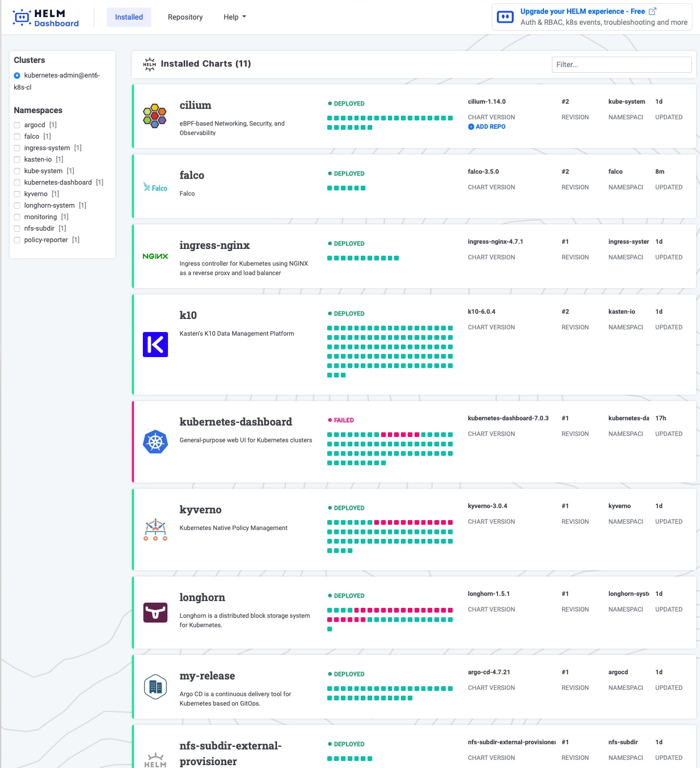Screen dimensions: 700x768
Task: Check the monitoring namespace checkbox
Action: pyautogui.click(x=17, y=217)
